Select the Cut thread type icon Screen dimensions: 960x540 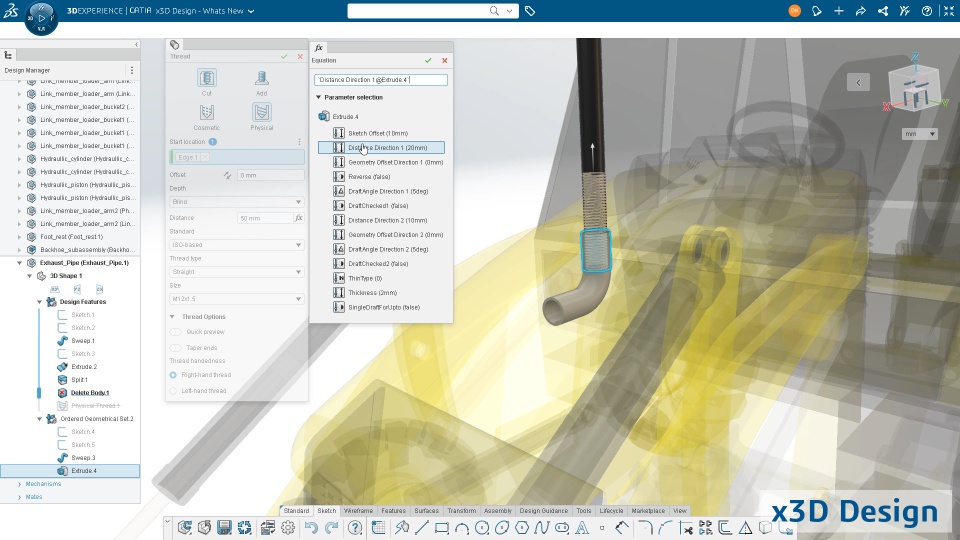(x=207, y=78)
